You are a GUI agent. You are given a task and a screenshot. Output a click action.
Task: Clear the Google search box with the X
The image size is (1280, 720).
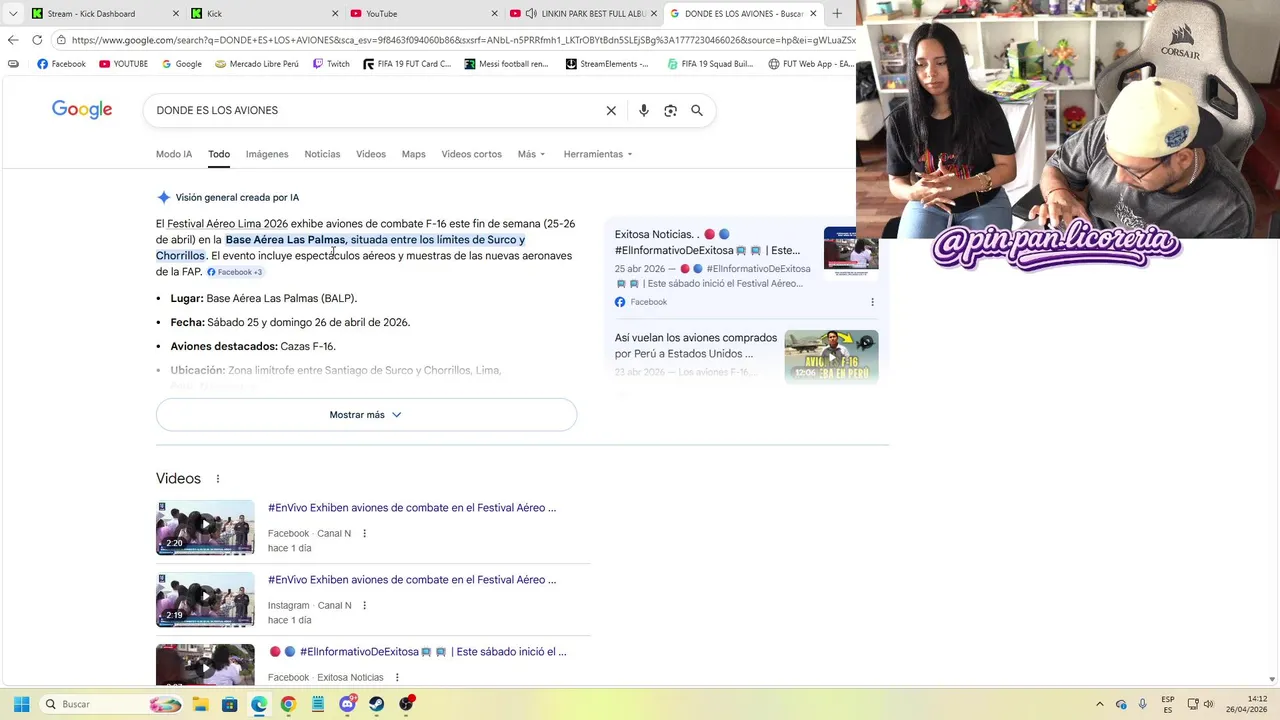611,110
